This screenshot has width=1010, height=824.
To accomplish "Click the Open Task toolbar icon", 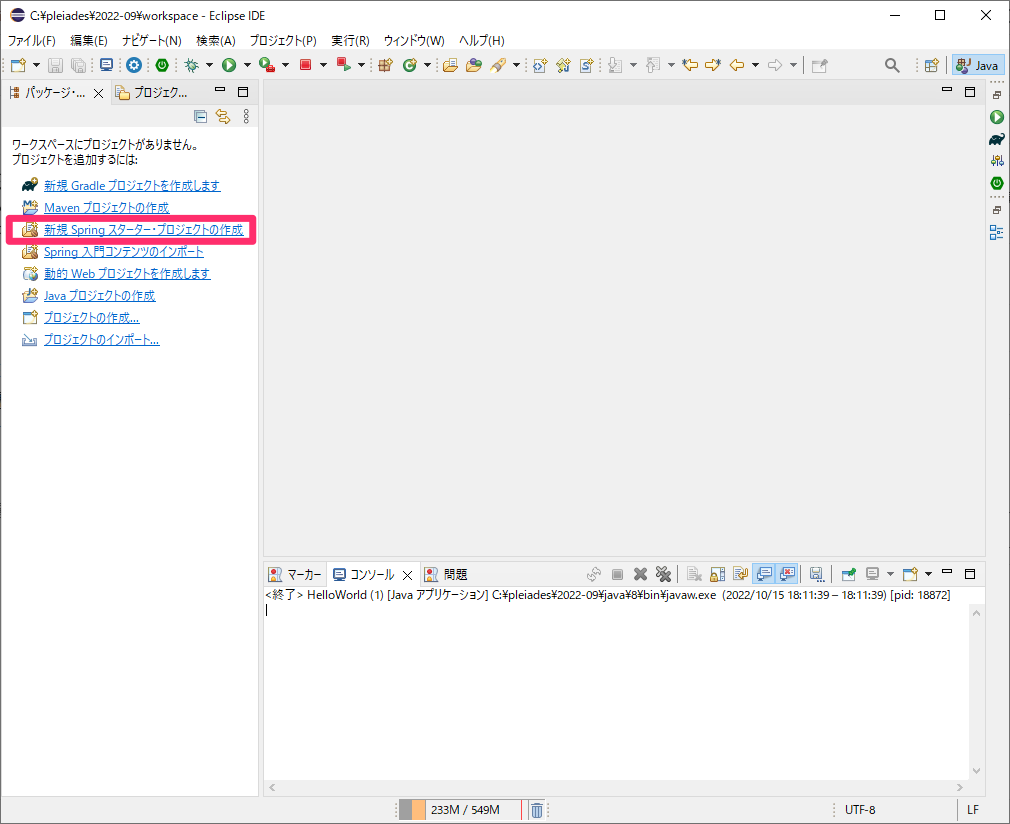I will 474,65.
